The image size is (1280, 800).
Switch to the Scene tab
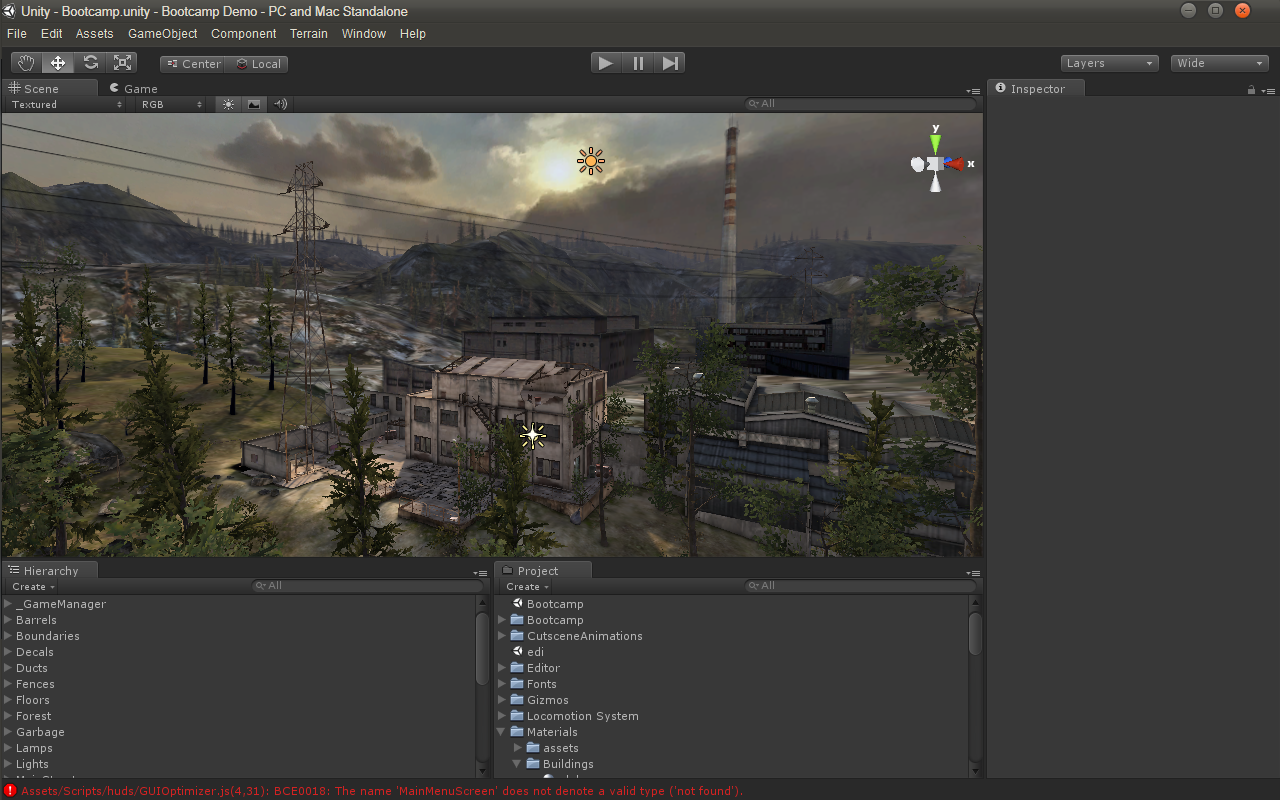(50, 88)
